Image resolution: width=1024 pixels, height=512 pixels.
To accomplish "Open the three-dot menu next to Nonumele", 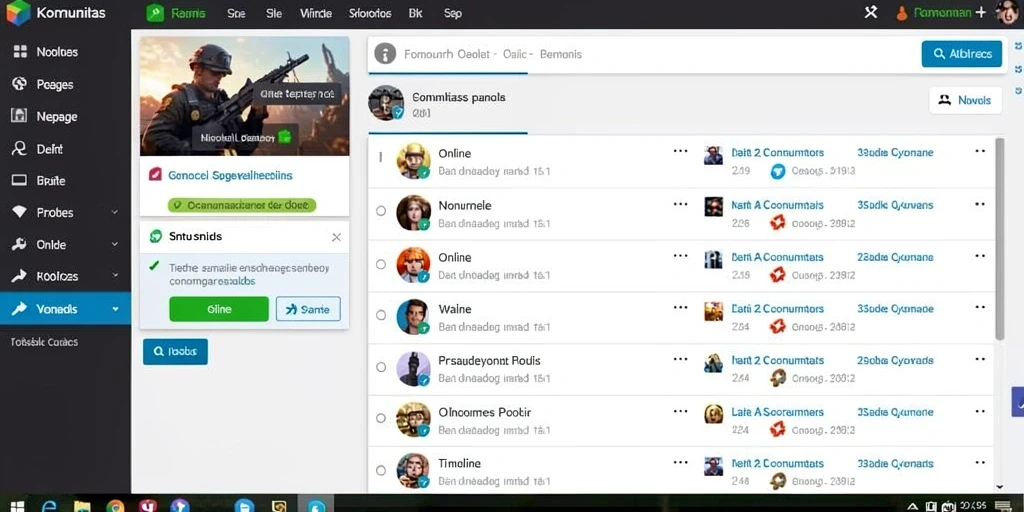I will pos(680,204).
